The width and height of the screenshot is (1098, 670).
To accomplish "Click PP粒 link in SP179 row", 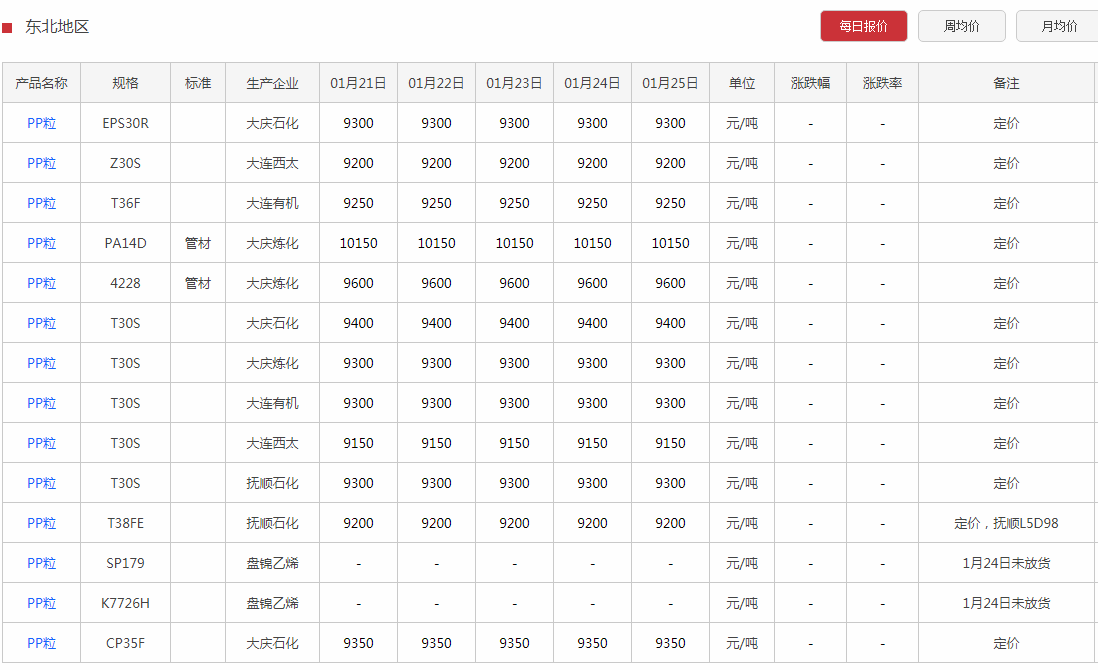I will point(42,563).
